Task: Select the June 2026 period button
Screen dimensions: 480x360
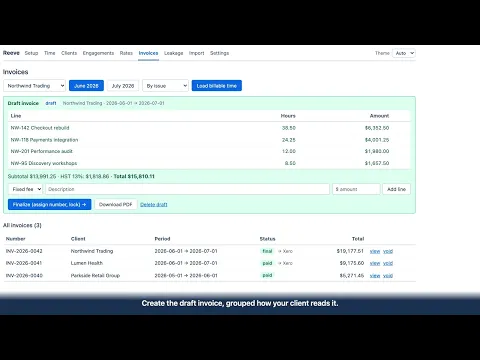Action: tap(86, 86)
